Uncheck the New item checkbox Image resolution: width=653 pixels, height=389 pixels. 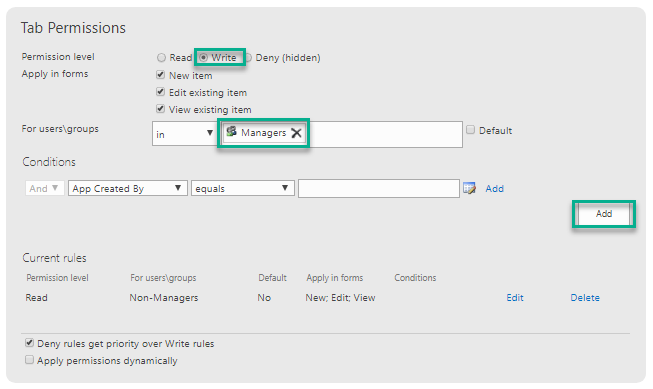(160, 75)
